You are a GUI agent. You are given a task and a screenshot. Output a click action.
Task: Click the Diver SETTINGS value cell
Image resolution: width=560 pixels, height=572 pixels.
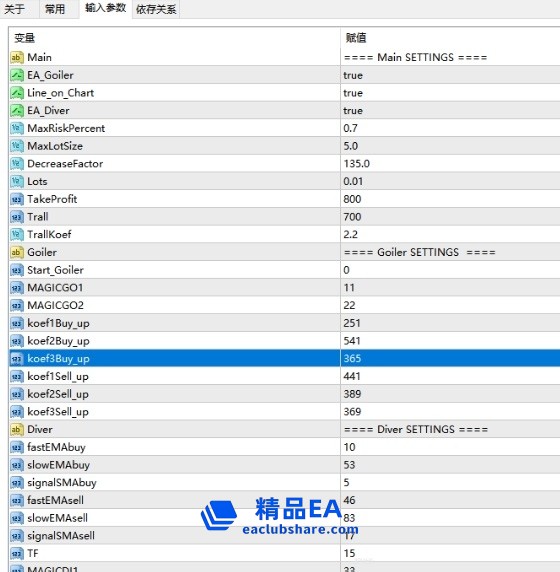tap(450, 429)
